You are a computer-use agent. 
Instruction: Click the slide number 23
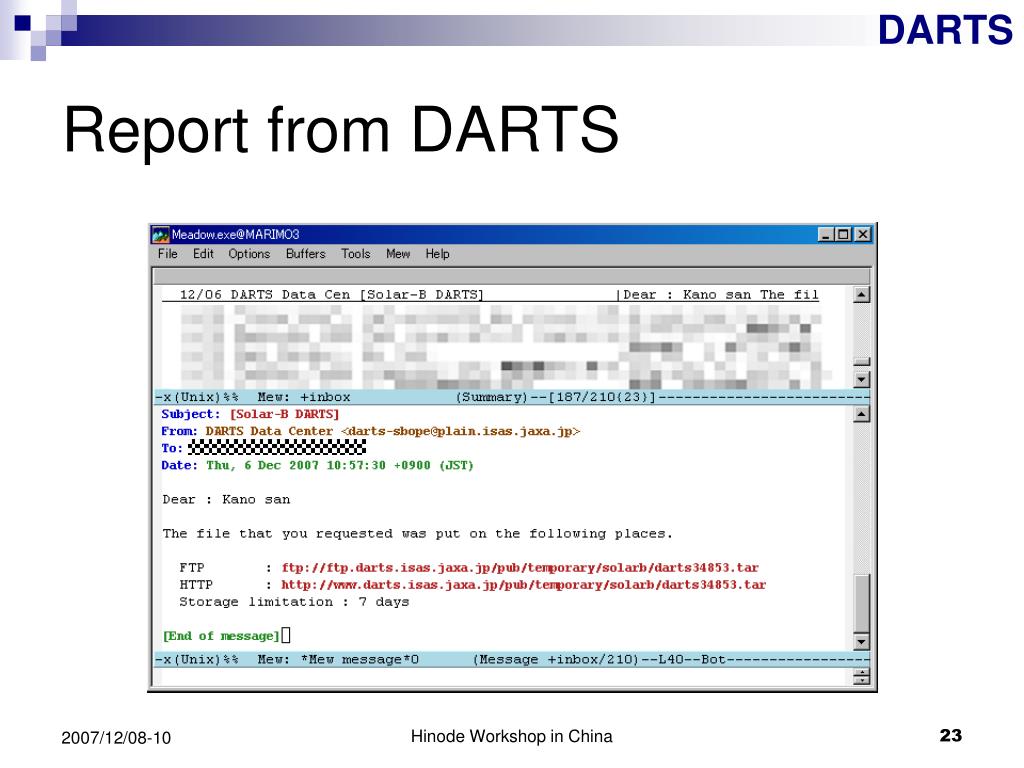(x=951, y=735)
